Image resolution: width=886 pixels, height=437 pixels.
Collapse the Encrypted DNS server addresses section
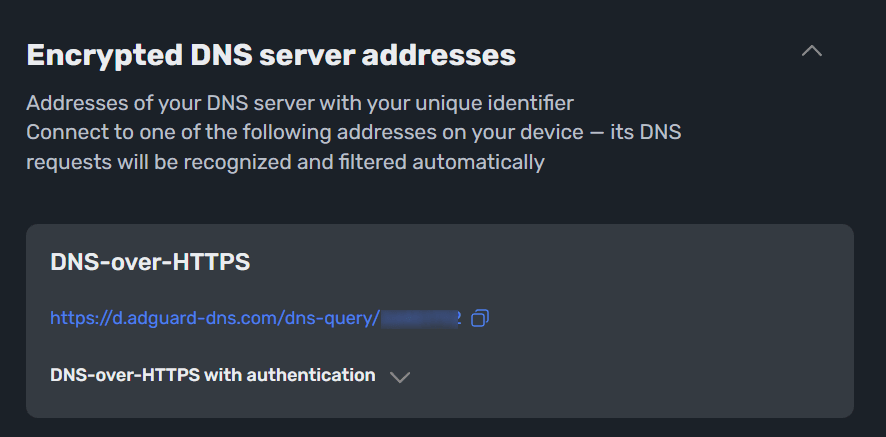coord(812,51)
